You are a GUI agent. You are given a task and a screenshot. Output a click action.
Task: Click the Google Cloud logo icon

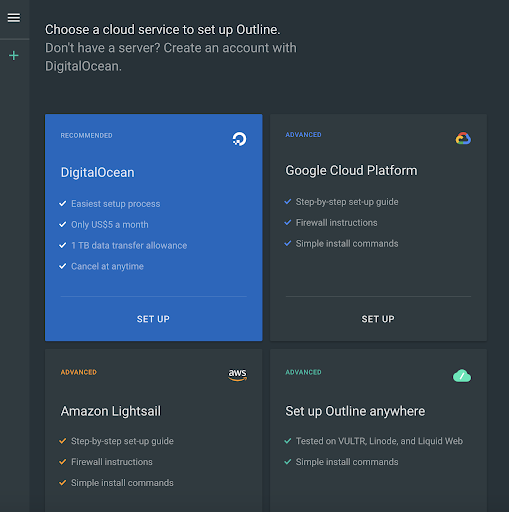(x=463, y=138)
